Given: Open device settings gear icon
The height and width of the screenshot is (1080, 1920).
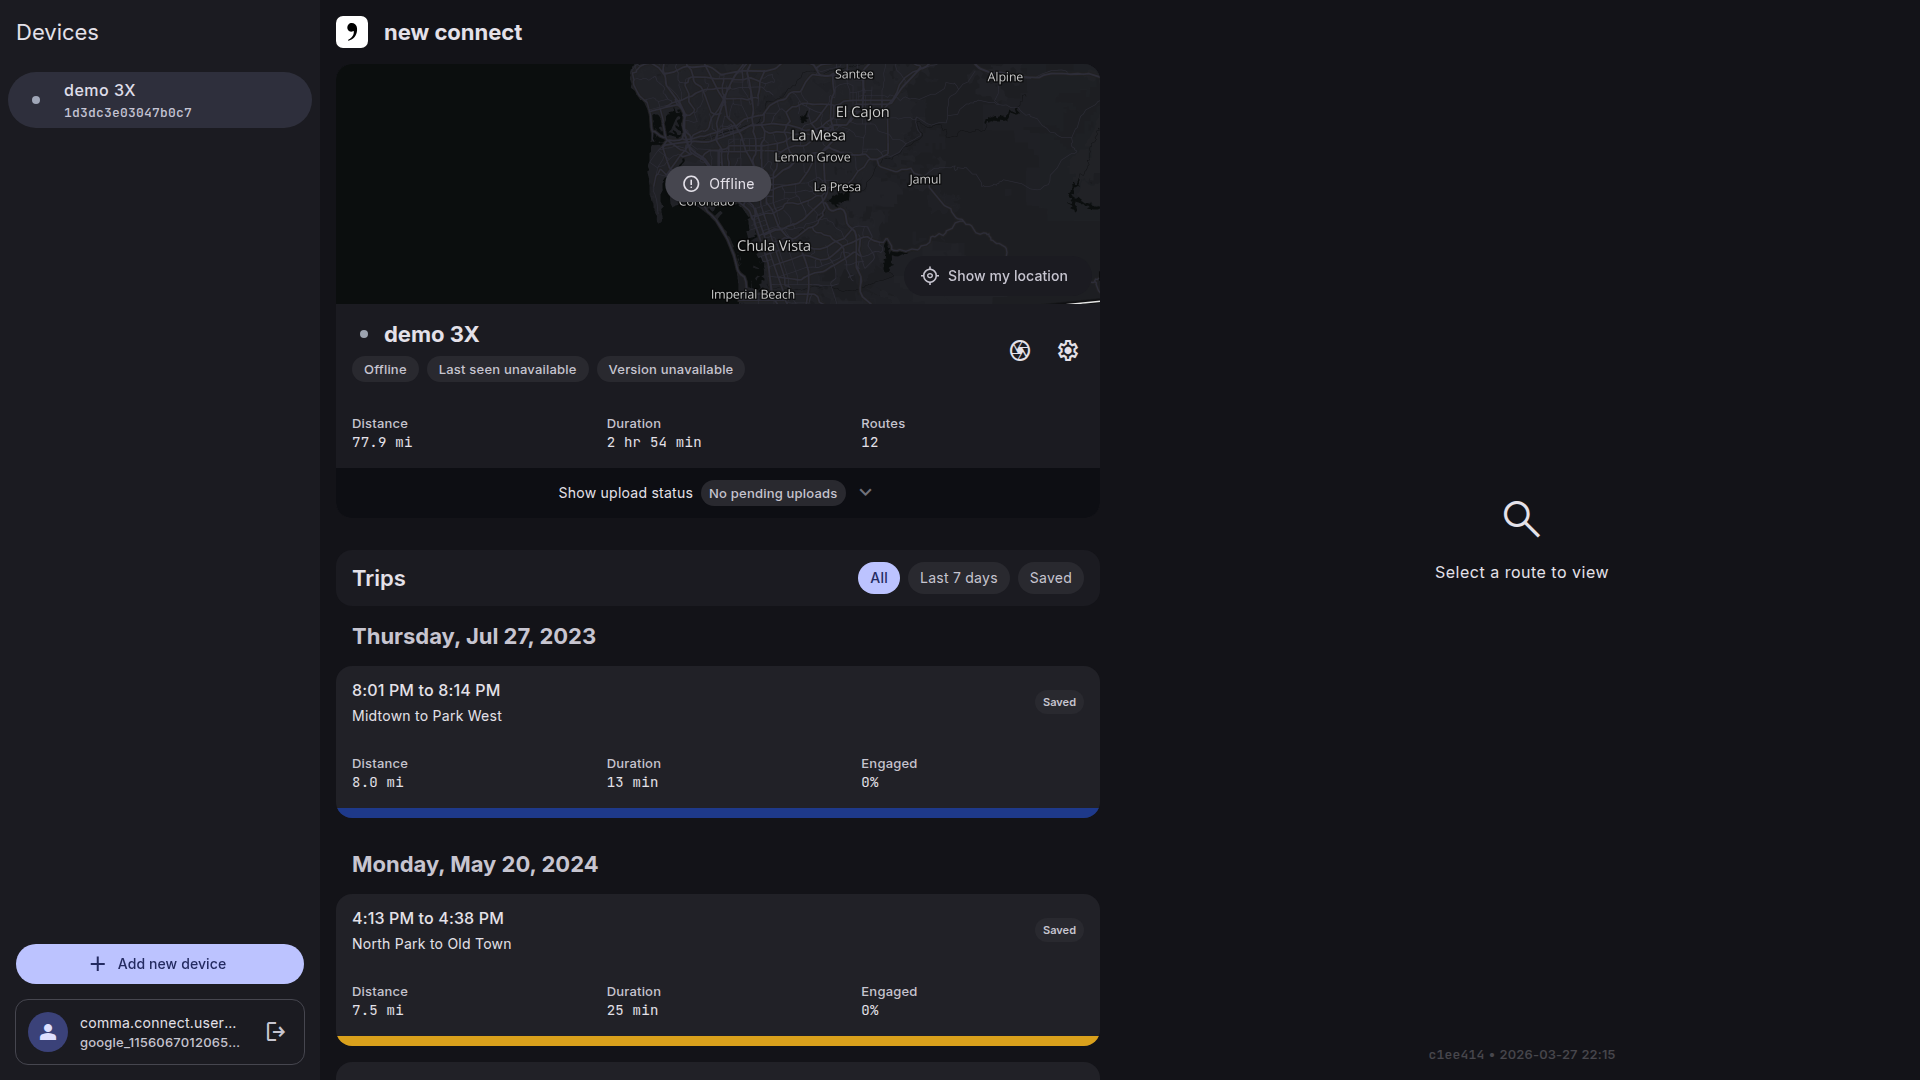Looking at the screenshot, I should 1067,351.
